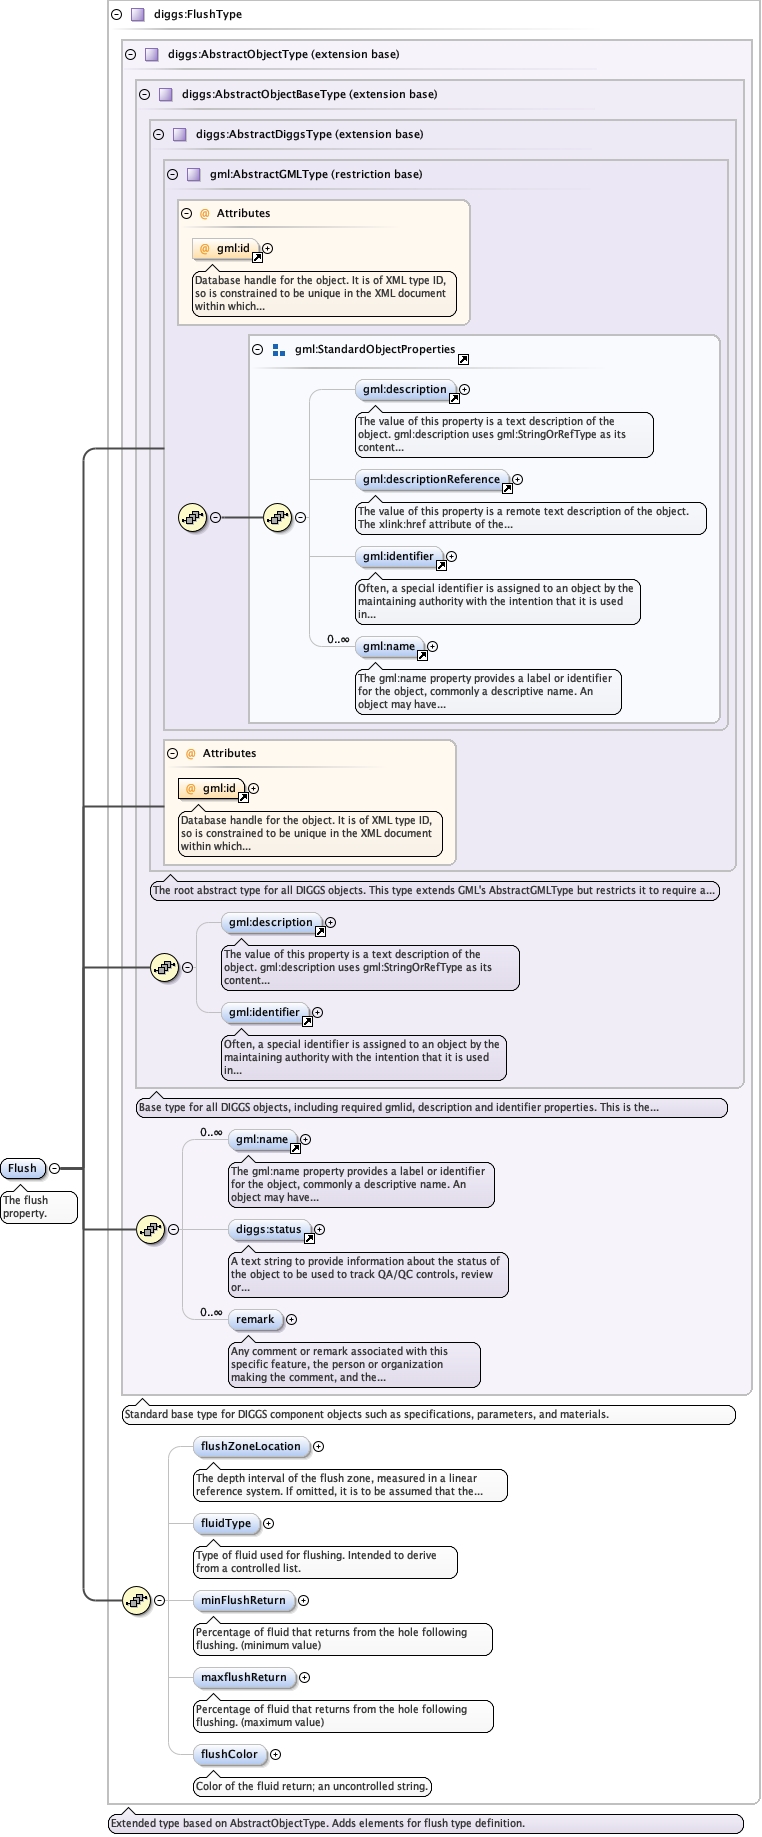Expand the flushColor element
This screenshot has height=1837, width=762.
click(275, 1754)
